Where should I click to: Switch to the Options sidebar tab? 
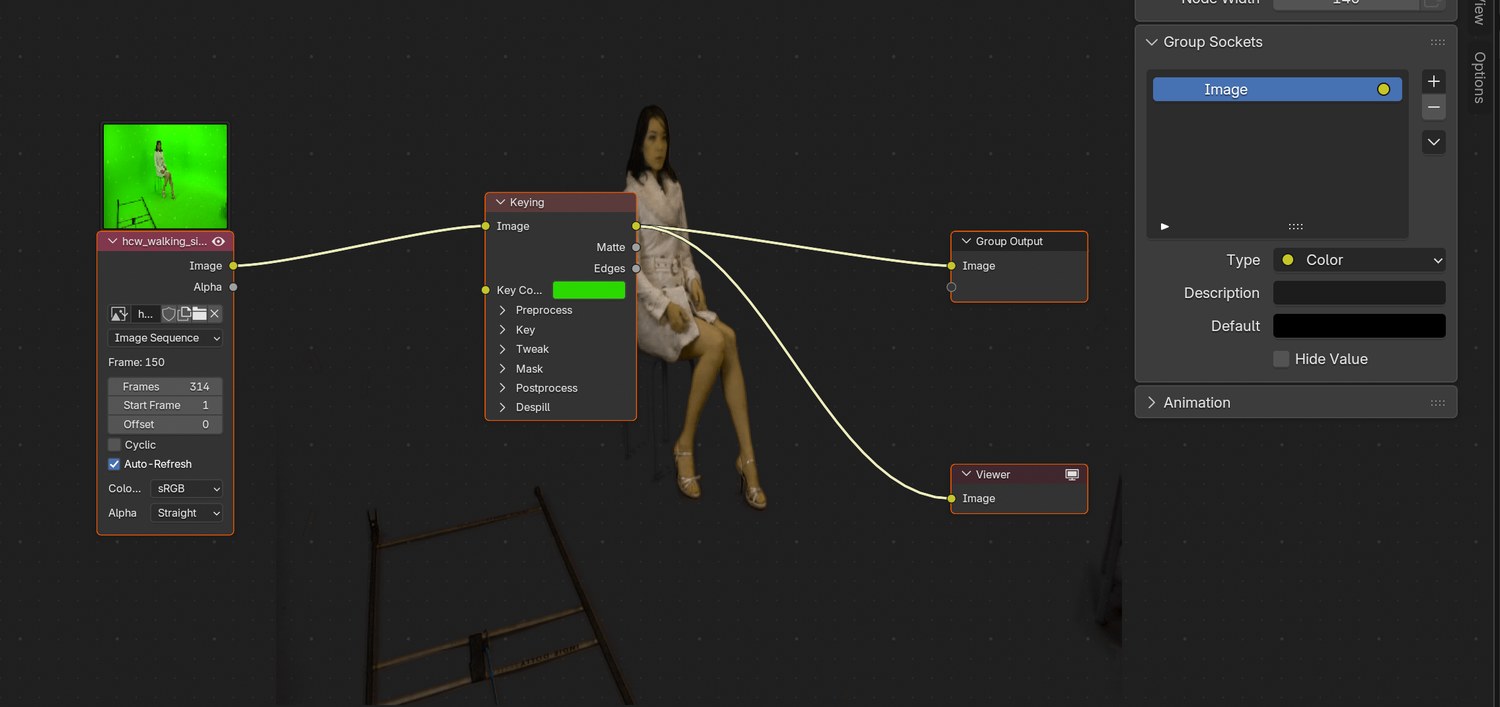tap(1480, 77)
